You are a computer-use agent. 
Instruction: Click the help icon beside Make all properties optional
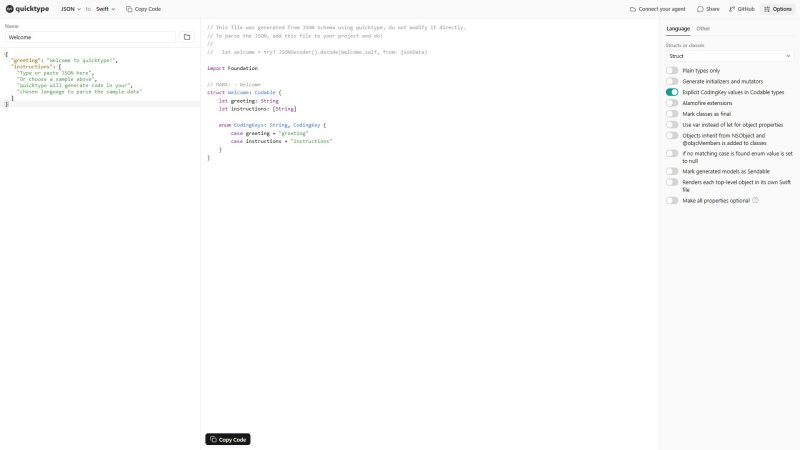tap(756, 200)
